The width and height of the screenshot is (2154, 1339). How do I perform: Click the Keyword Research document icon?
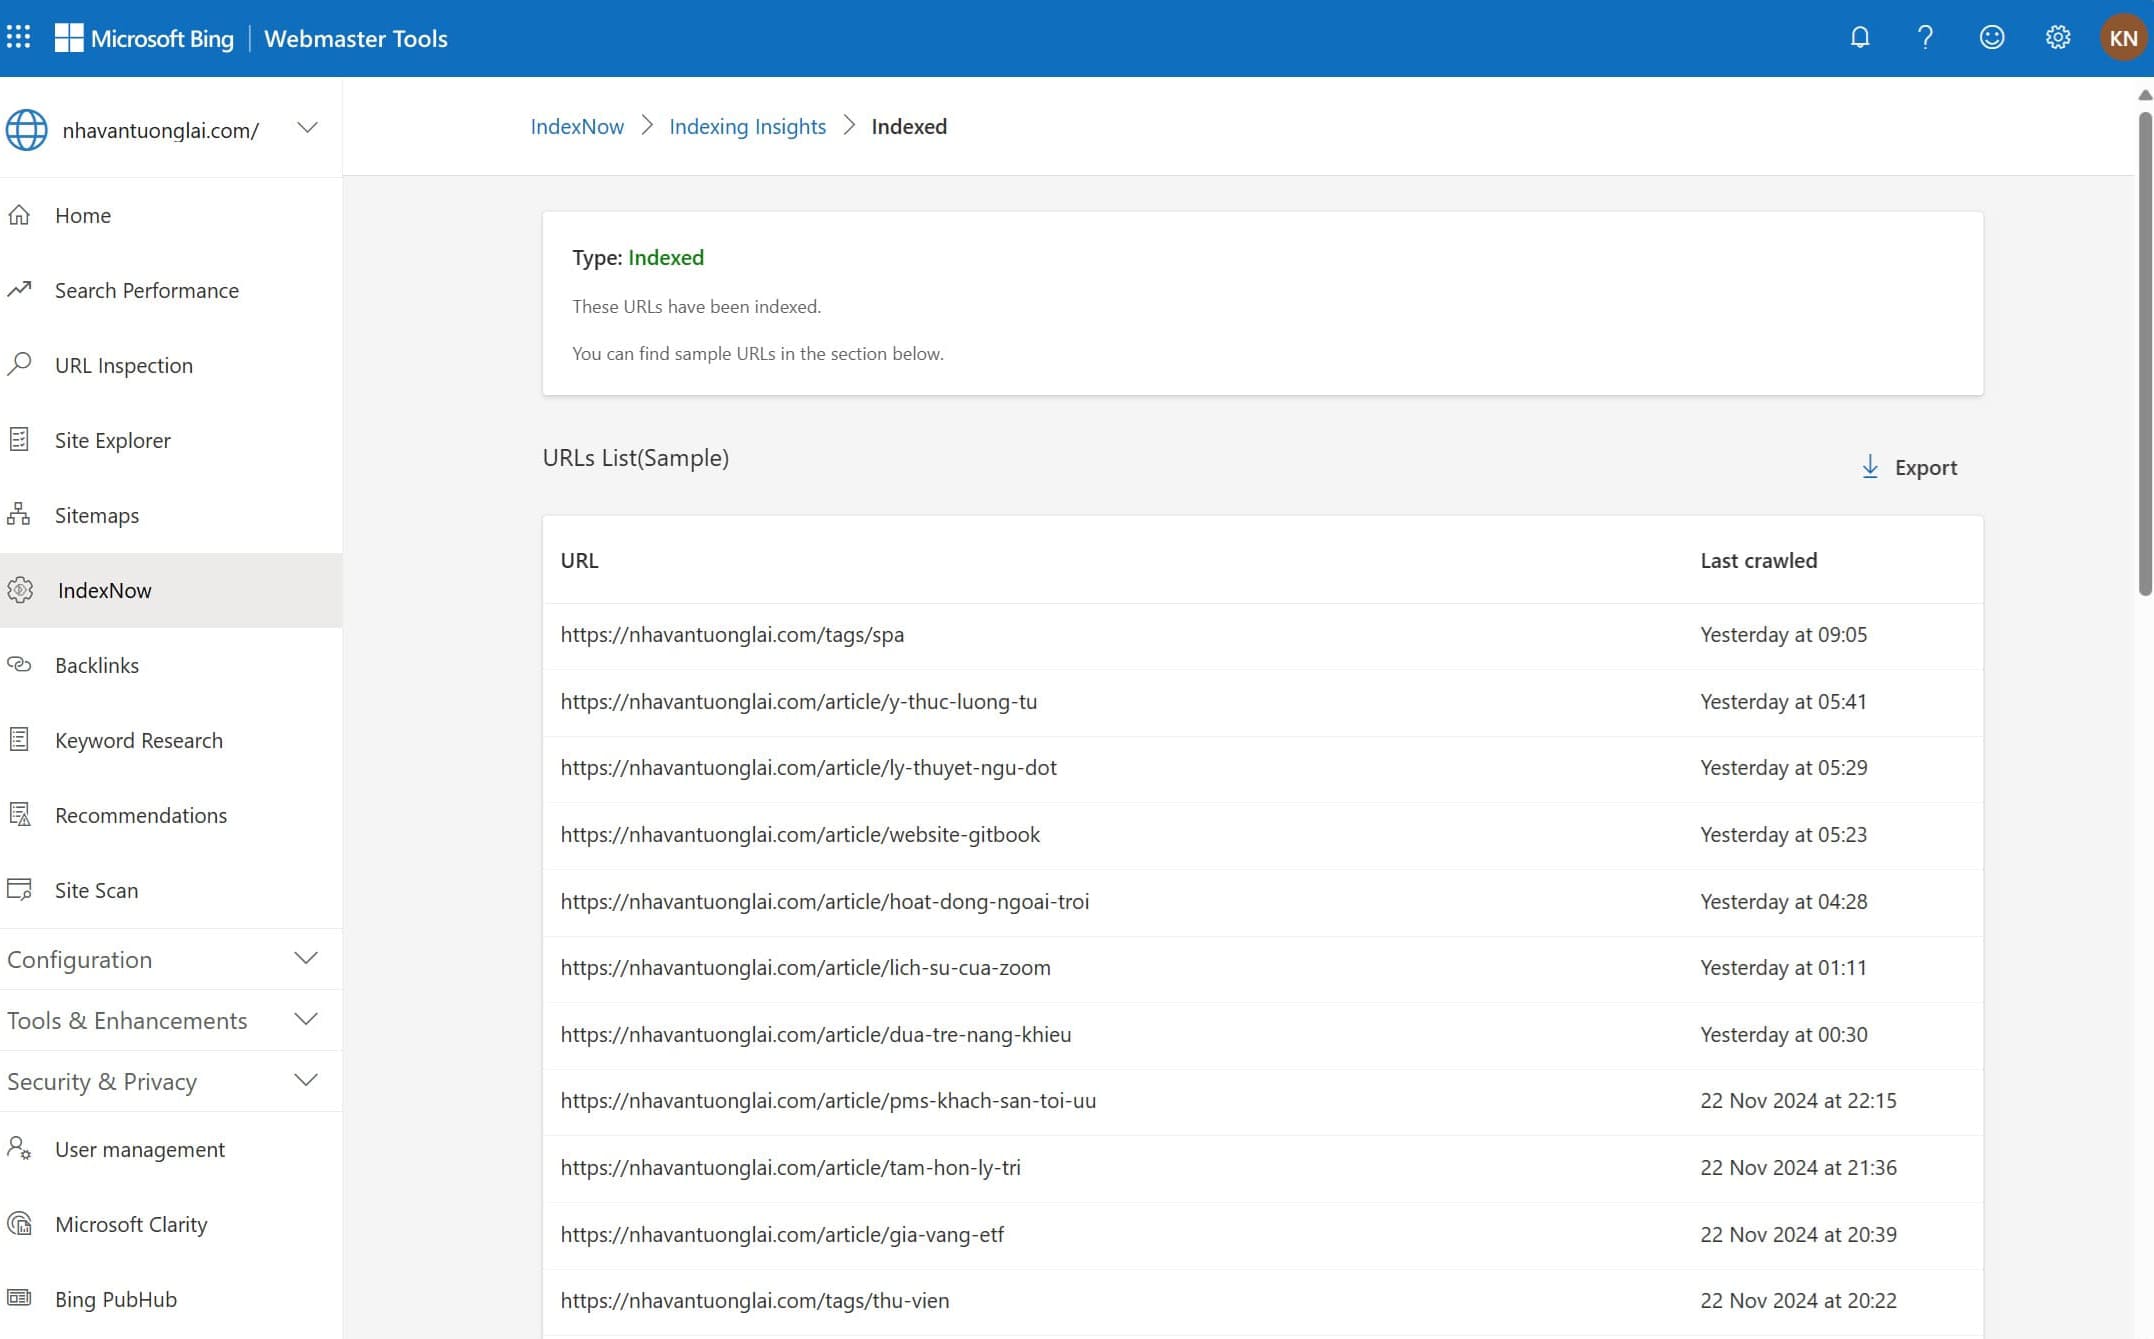(19, 740)
